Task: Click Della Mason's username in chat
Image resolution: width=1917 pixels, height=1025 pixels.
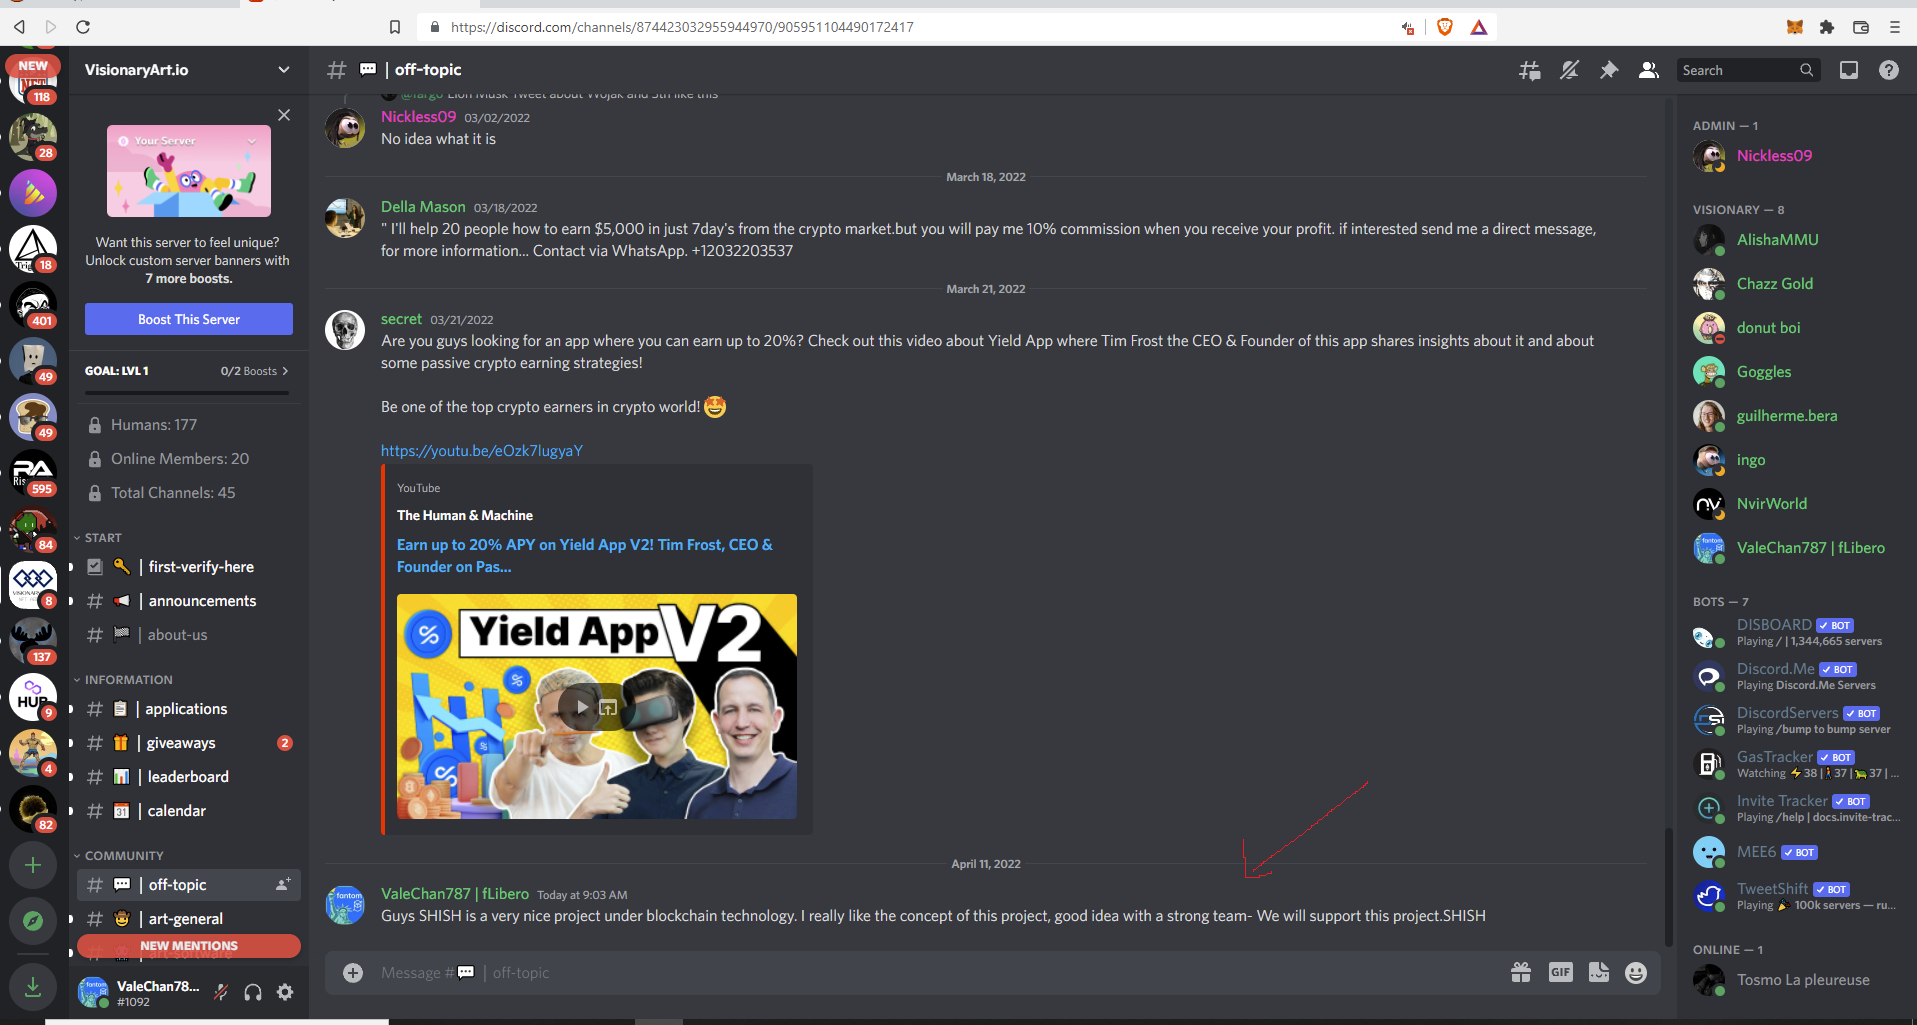Action: tap(423, 207)
